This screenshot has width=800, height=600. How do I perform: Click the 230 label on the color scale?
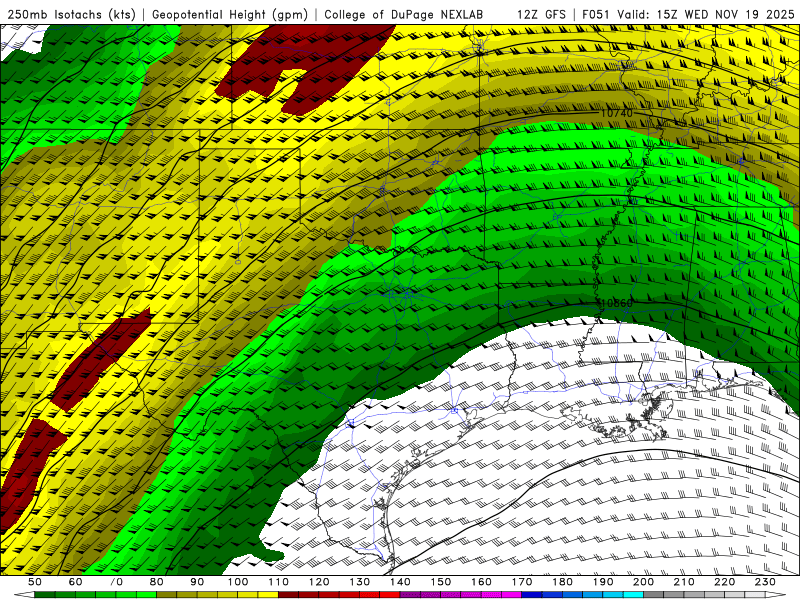point(765,582)
